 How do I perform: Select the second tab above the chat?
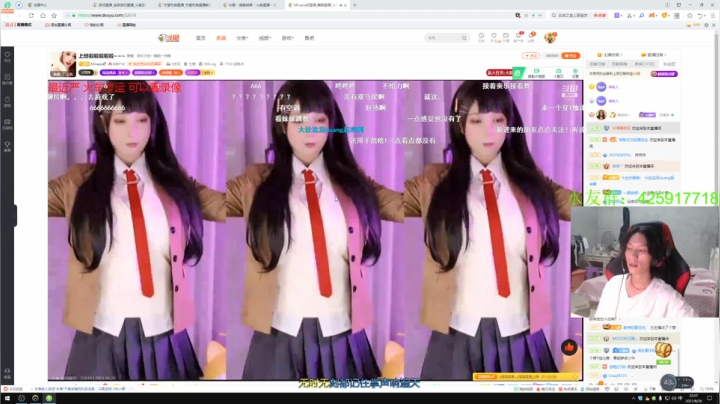click(x=619, y=64)
